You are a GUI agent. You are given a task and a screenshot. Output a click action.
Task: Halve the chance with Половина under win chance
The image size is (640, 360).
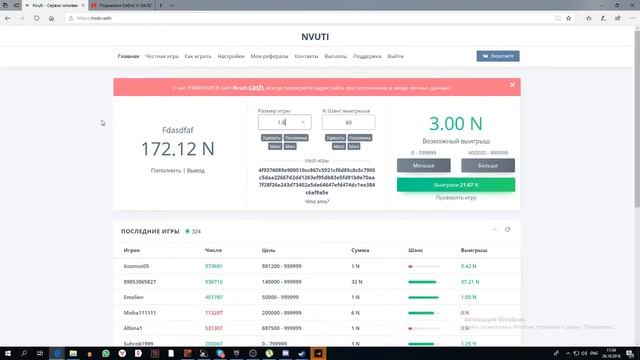(x=360, y=138)
